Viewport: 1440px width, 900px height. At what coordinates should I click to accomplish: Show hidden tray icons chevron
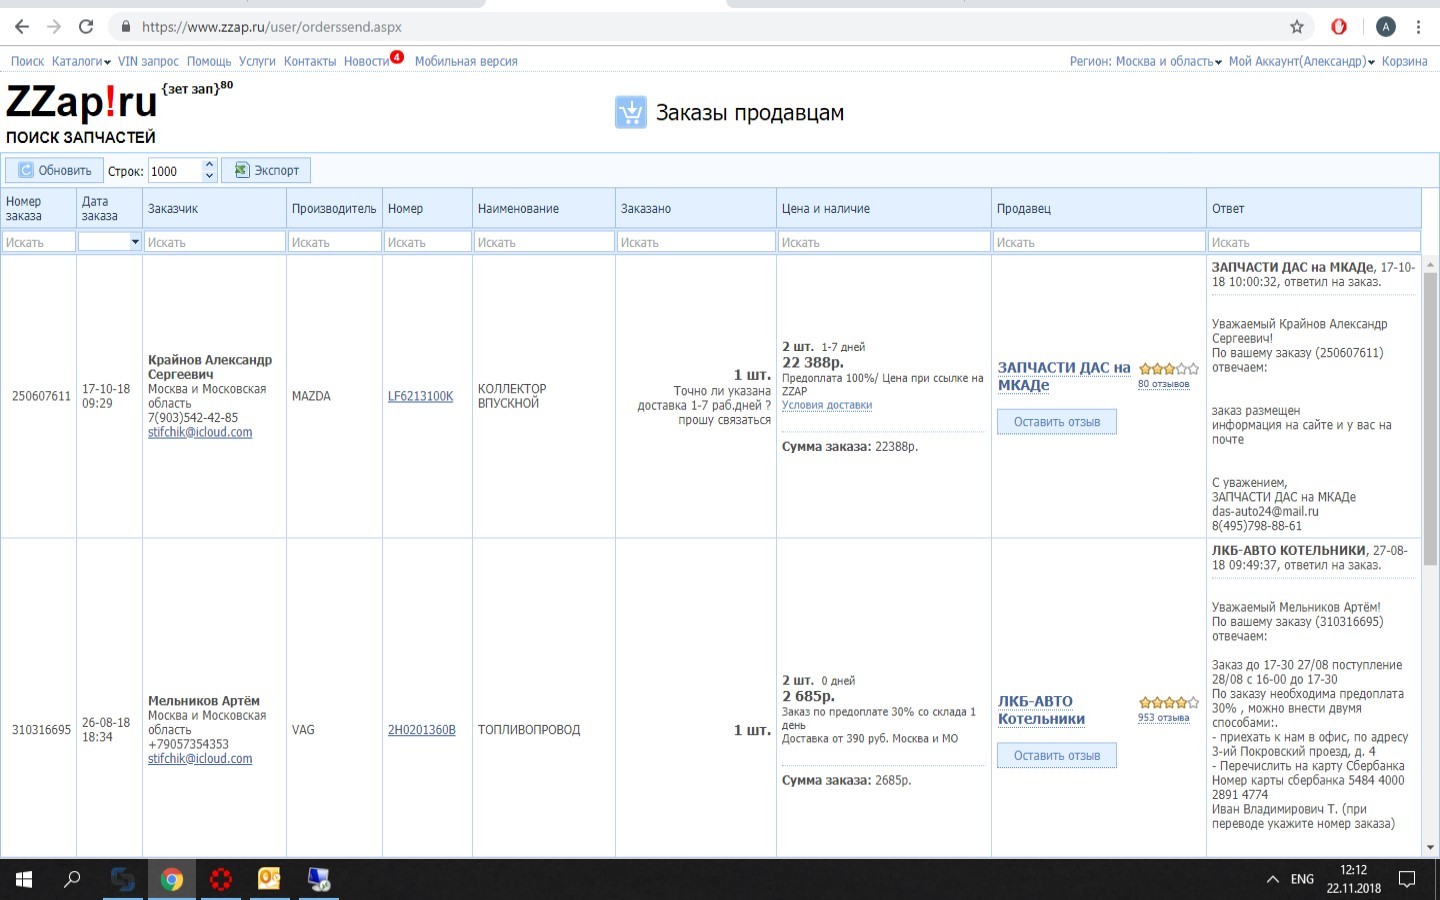pyautogui.click(x=1272, y=879)
